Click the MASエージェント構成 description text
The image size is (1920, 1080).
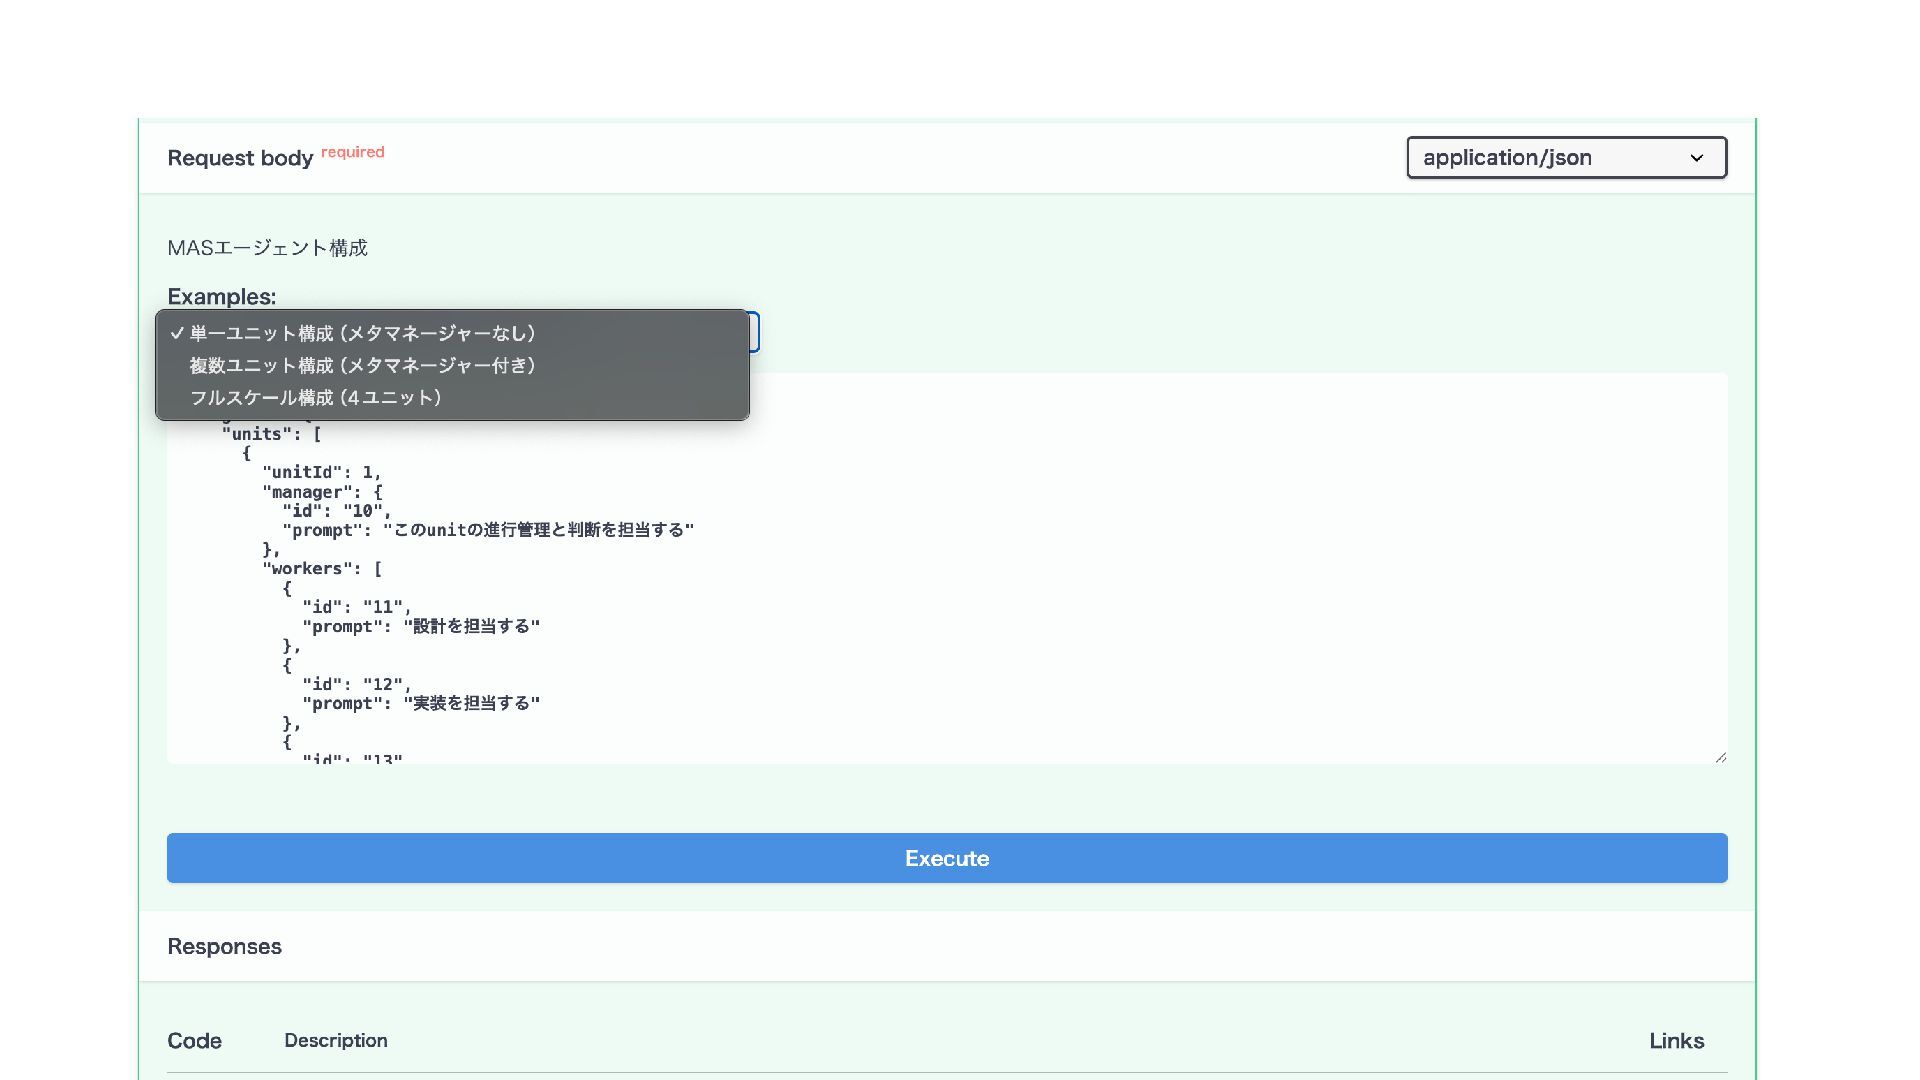[267, 247]
